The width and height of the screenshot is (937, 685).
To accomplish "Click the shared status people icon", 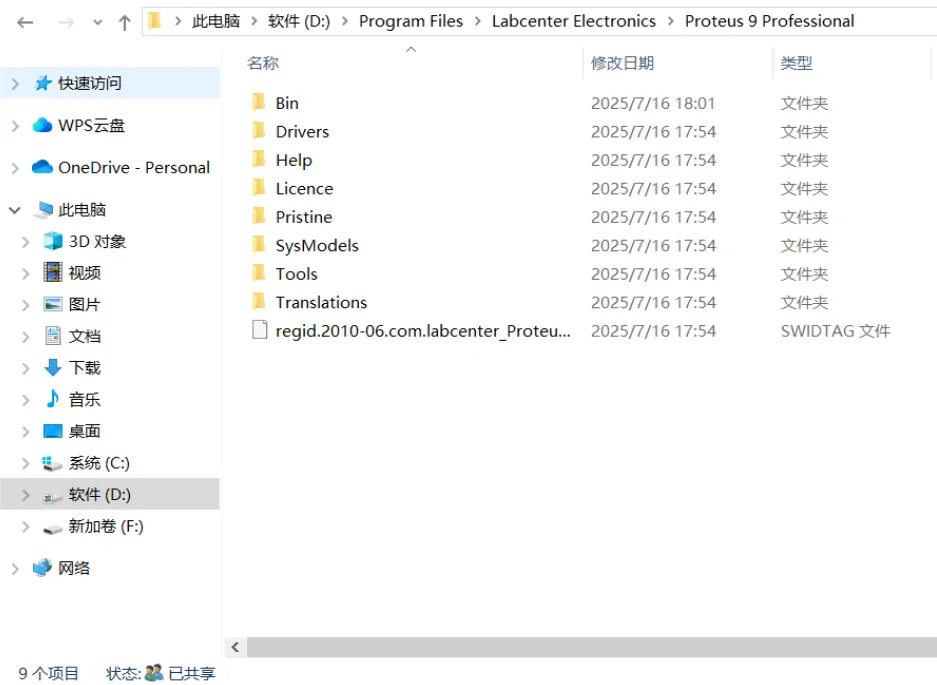I will click(x=154, y=673).
